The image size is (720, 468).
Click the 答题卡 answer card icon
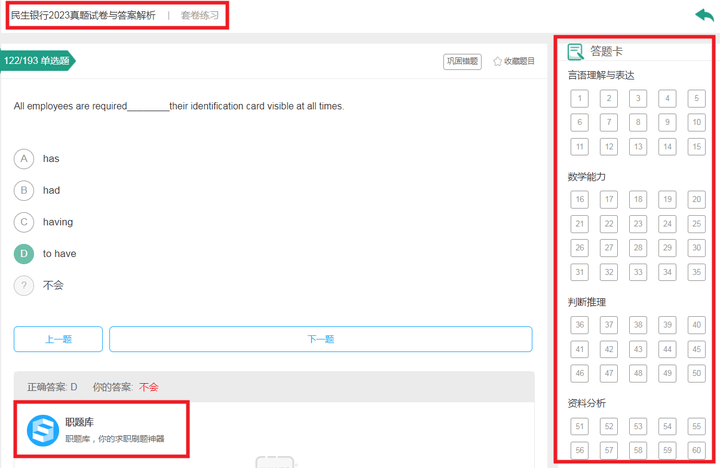[x=575, y=51]
